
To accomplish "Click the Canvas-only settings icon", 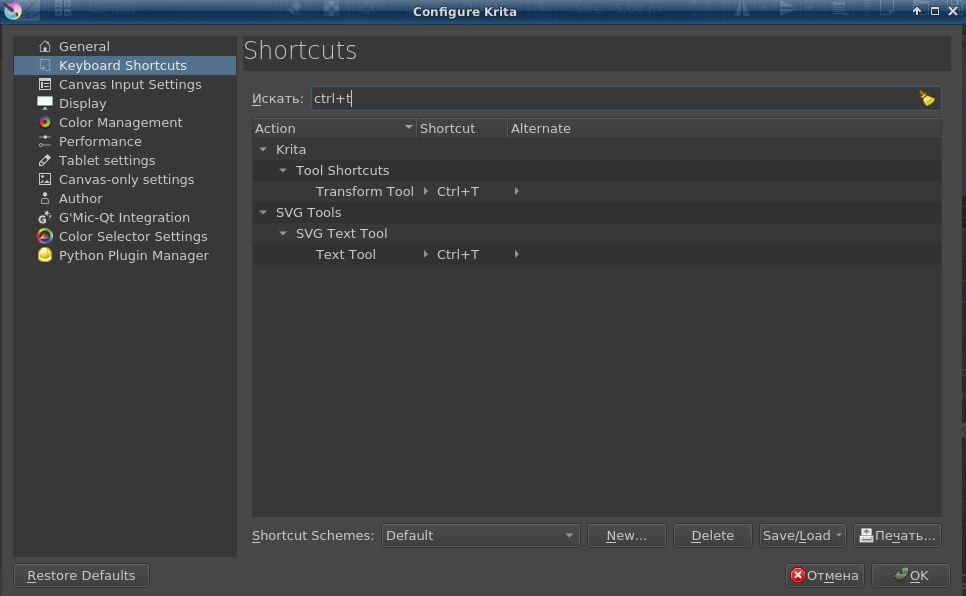I will (x=44, y=179).
